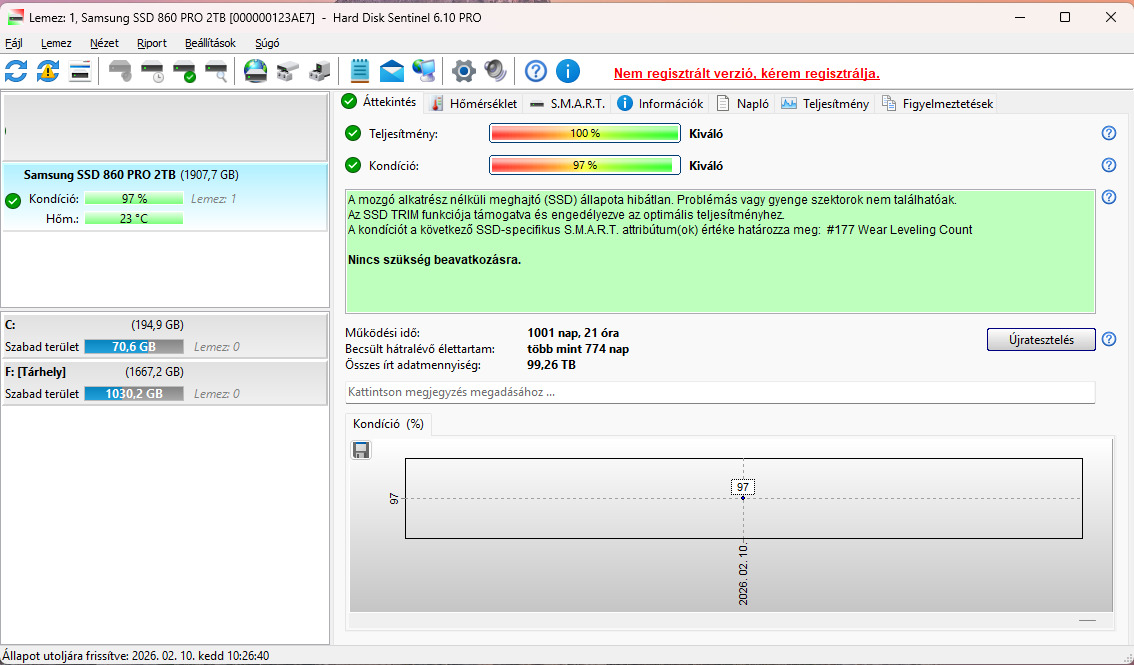Viewport: 1134px width, 665px height.
Task: Click the grey disk with shield icon
Action: 120,72
